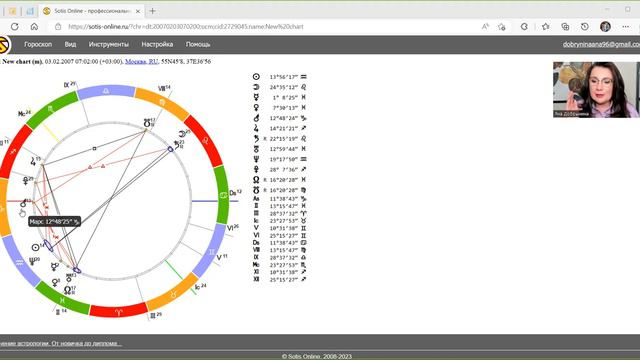Click the Pluto glyph on the chart wheel
The width and height of the screenshot is (640, 360).
[x=26, y=181]
